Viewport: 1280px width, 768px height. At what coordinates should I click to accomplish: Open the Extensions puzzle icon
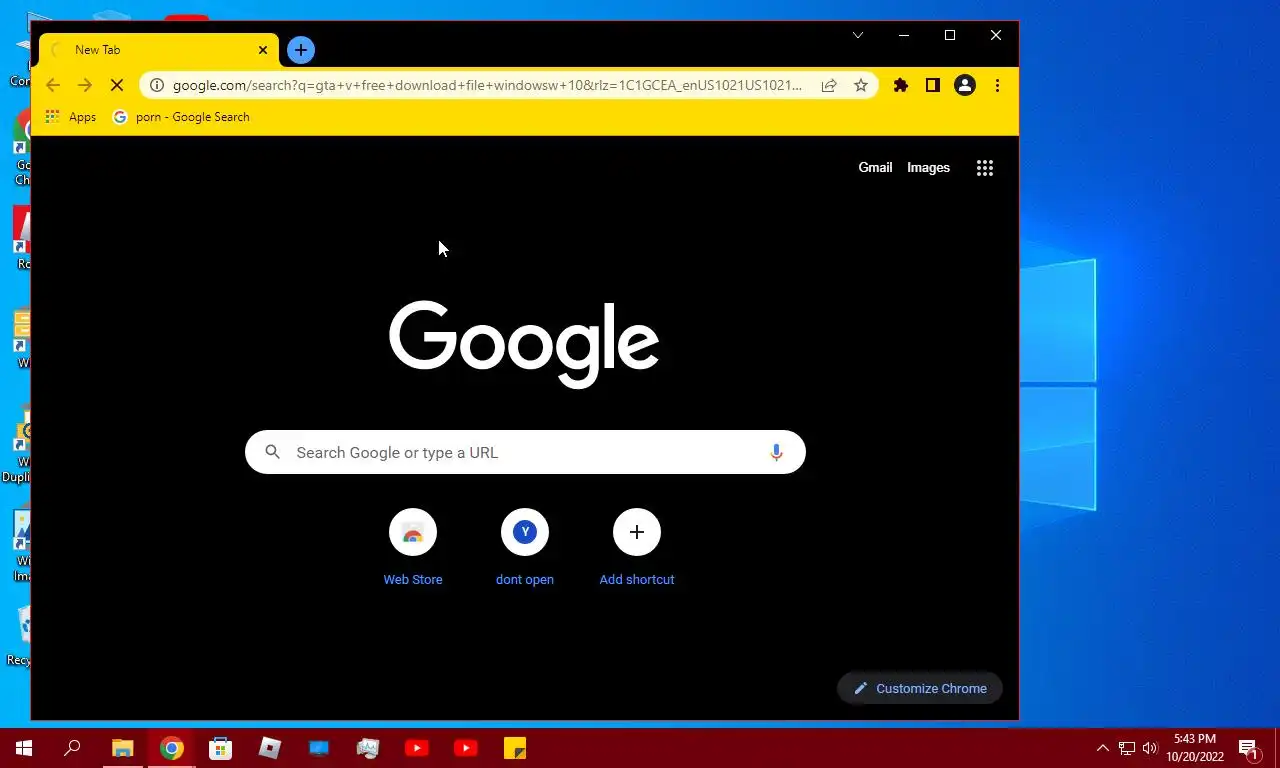tap(901, 85)
